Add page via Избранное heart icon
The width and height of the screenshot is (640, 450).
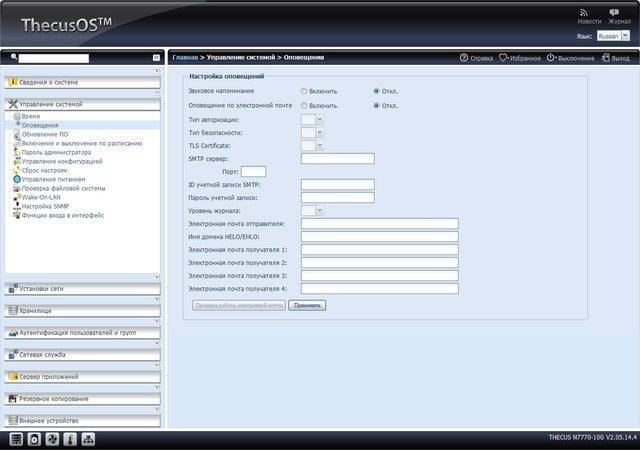[x=504, y=58]
